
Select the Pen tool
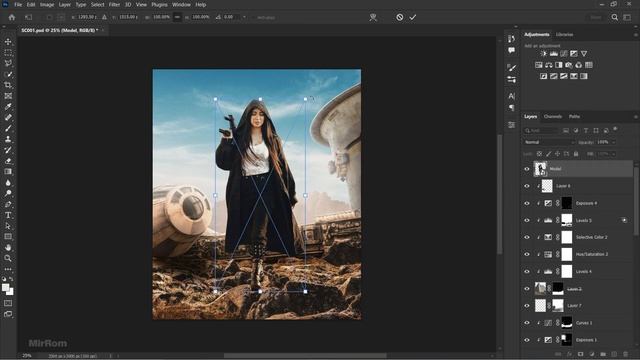point(8,204)
